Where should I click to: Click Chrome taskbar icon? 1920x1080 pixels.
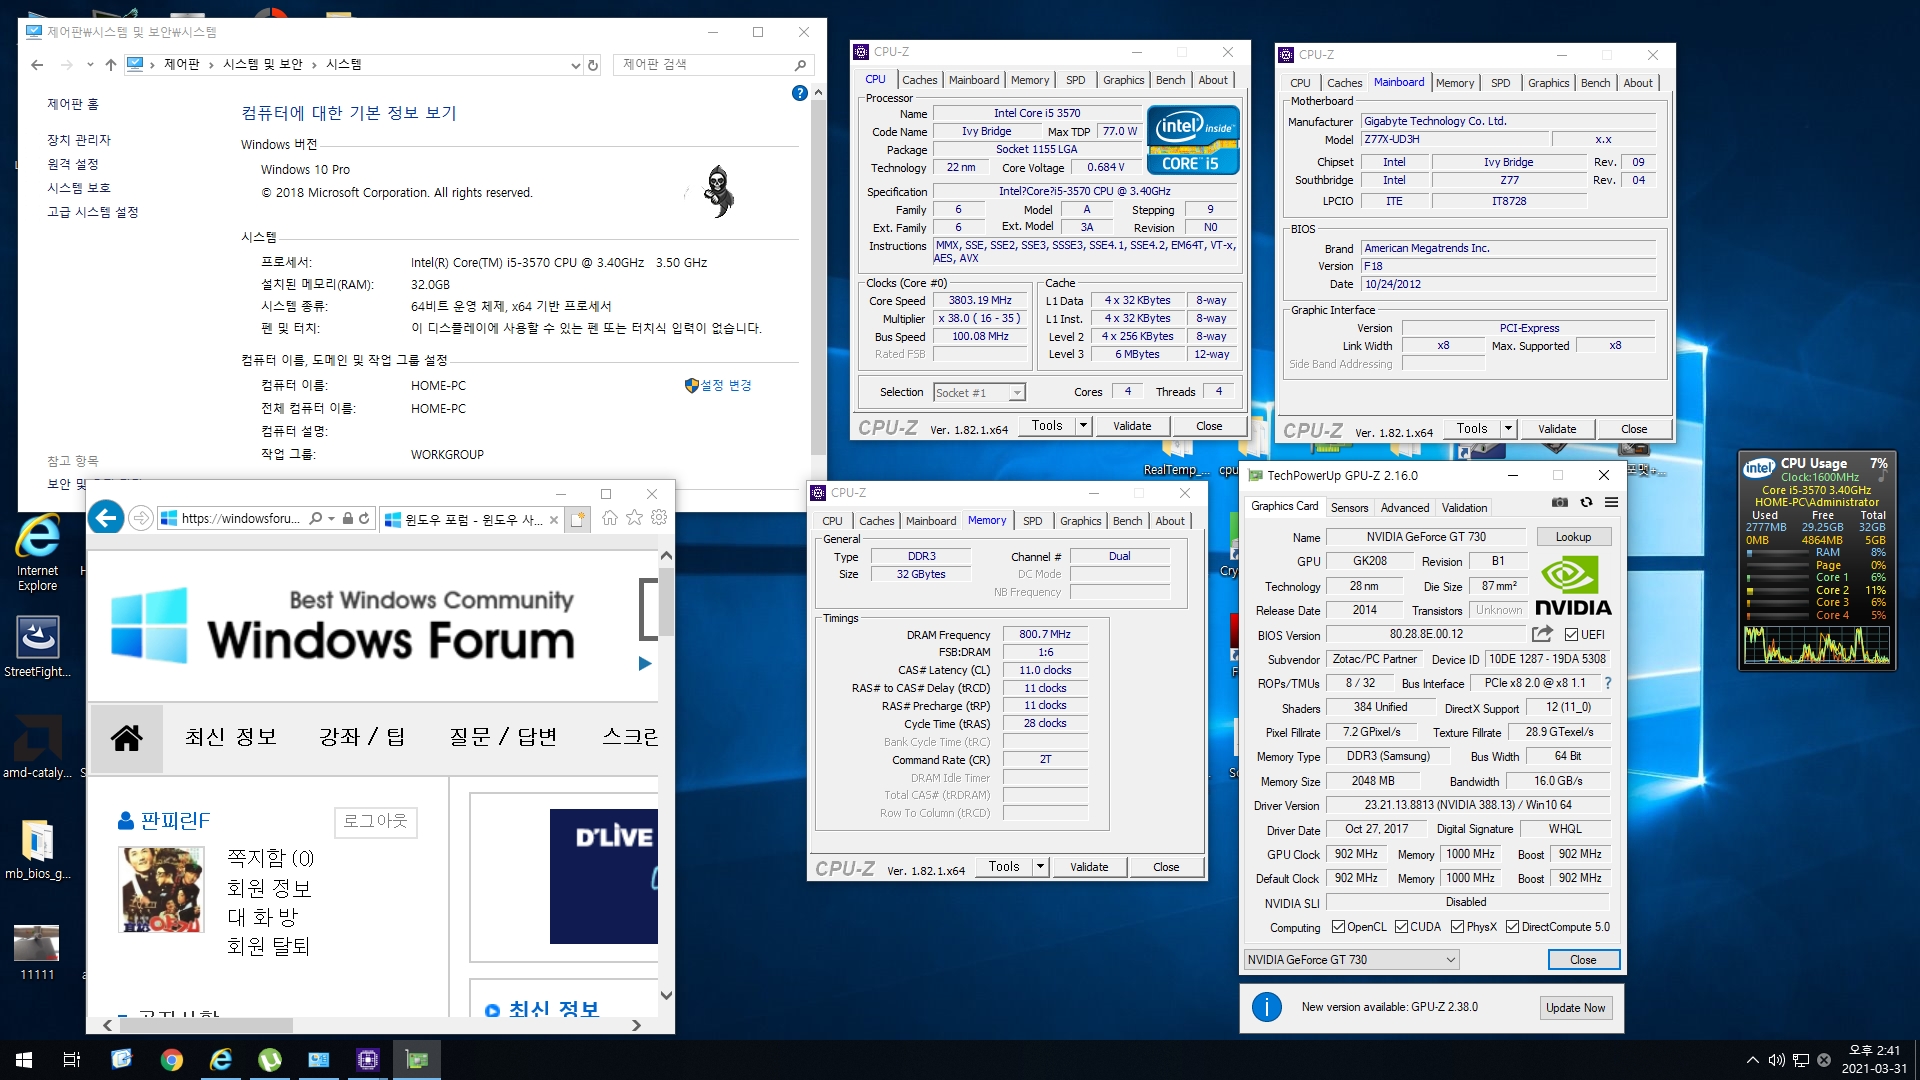click(171, 1059)
